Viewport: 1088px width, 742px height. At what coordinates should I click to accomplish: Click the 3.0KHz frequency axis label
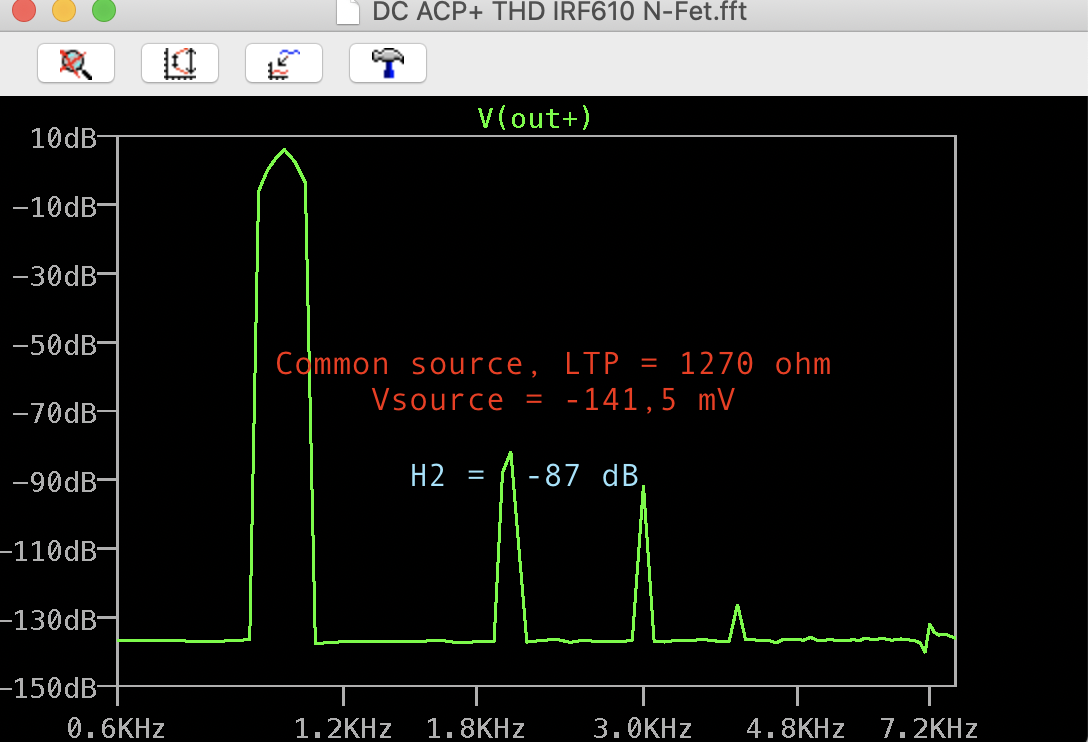(643, 728)
